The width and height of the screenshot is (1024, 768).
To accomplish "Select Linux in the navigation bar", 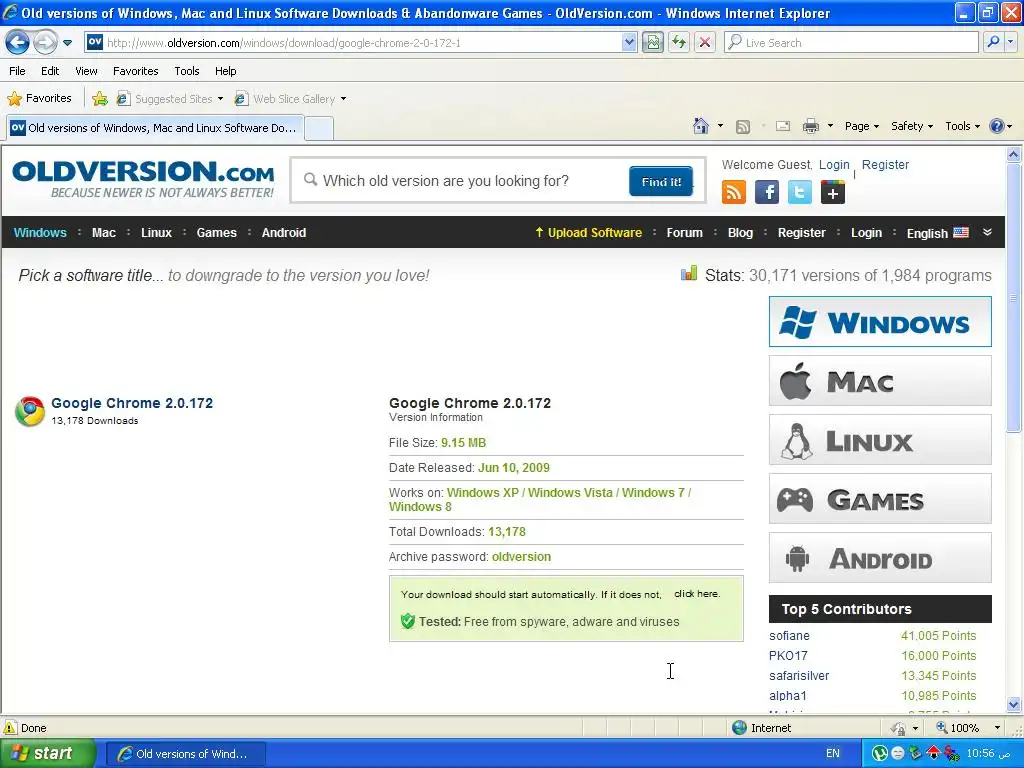I will coord(156,232).
